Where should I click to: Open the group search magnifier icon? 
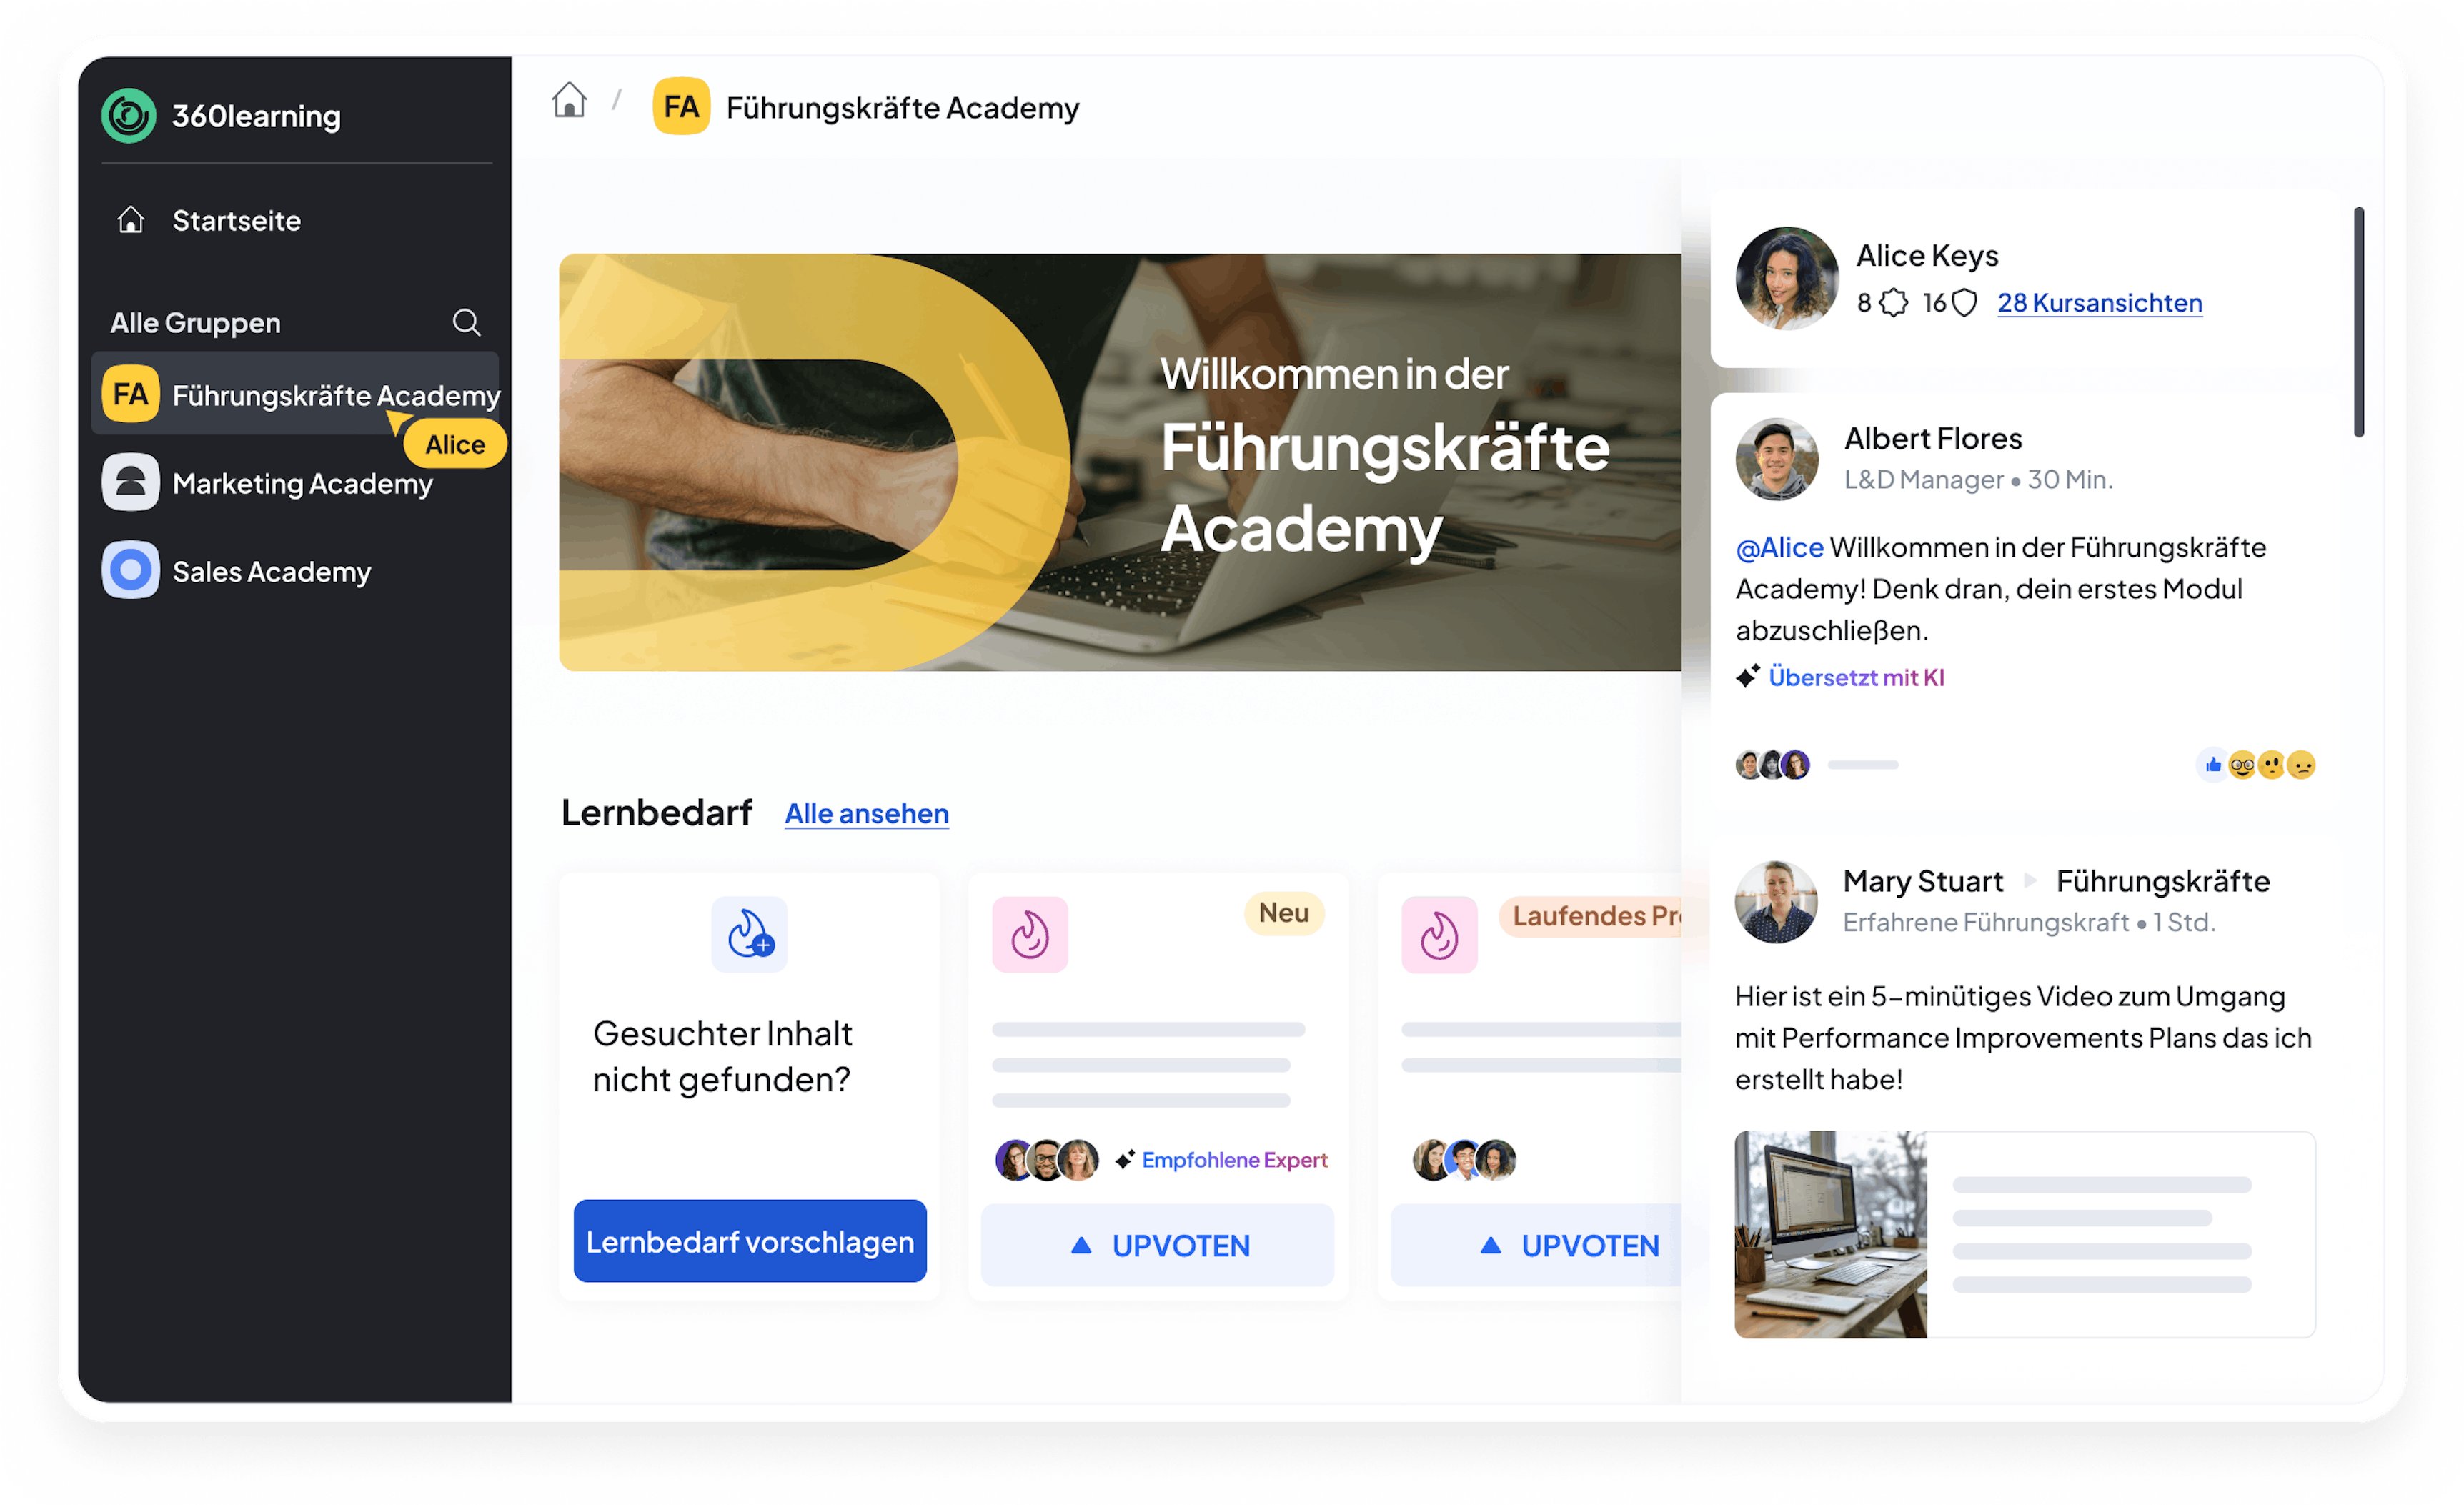tap(466, 322)
